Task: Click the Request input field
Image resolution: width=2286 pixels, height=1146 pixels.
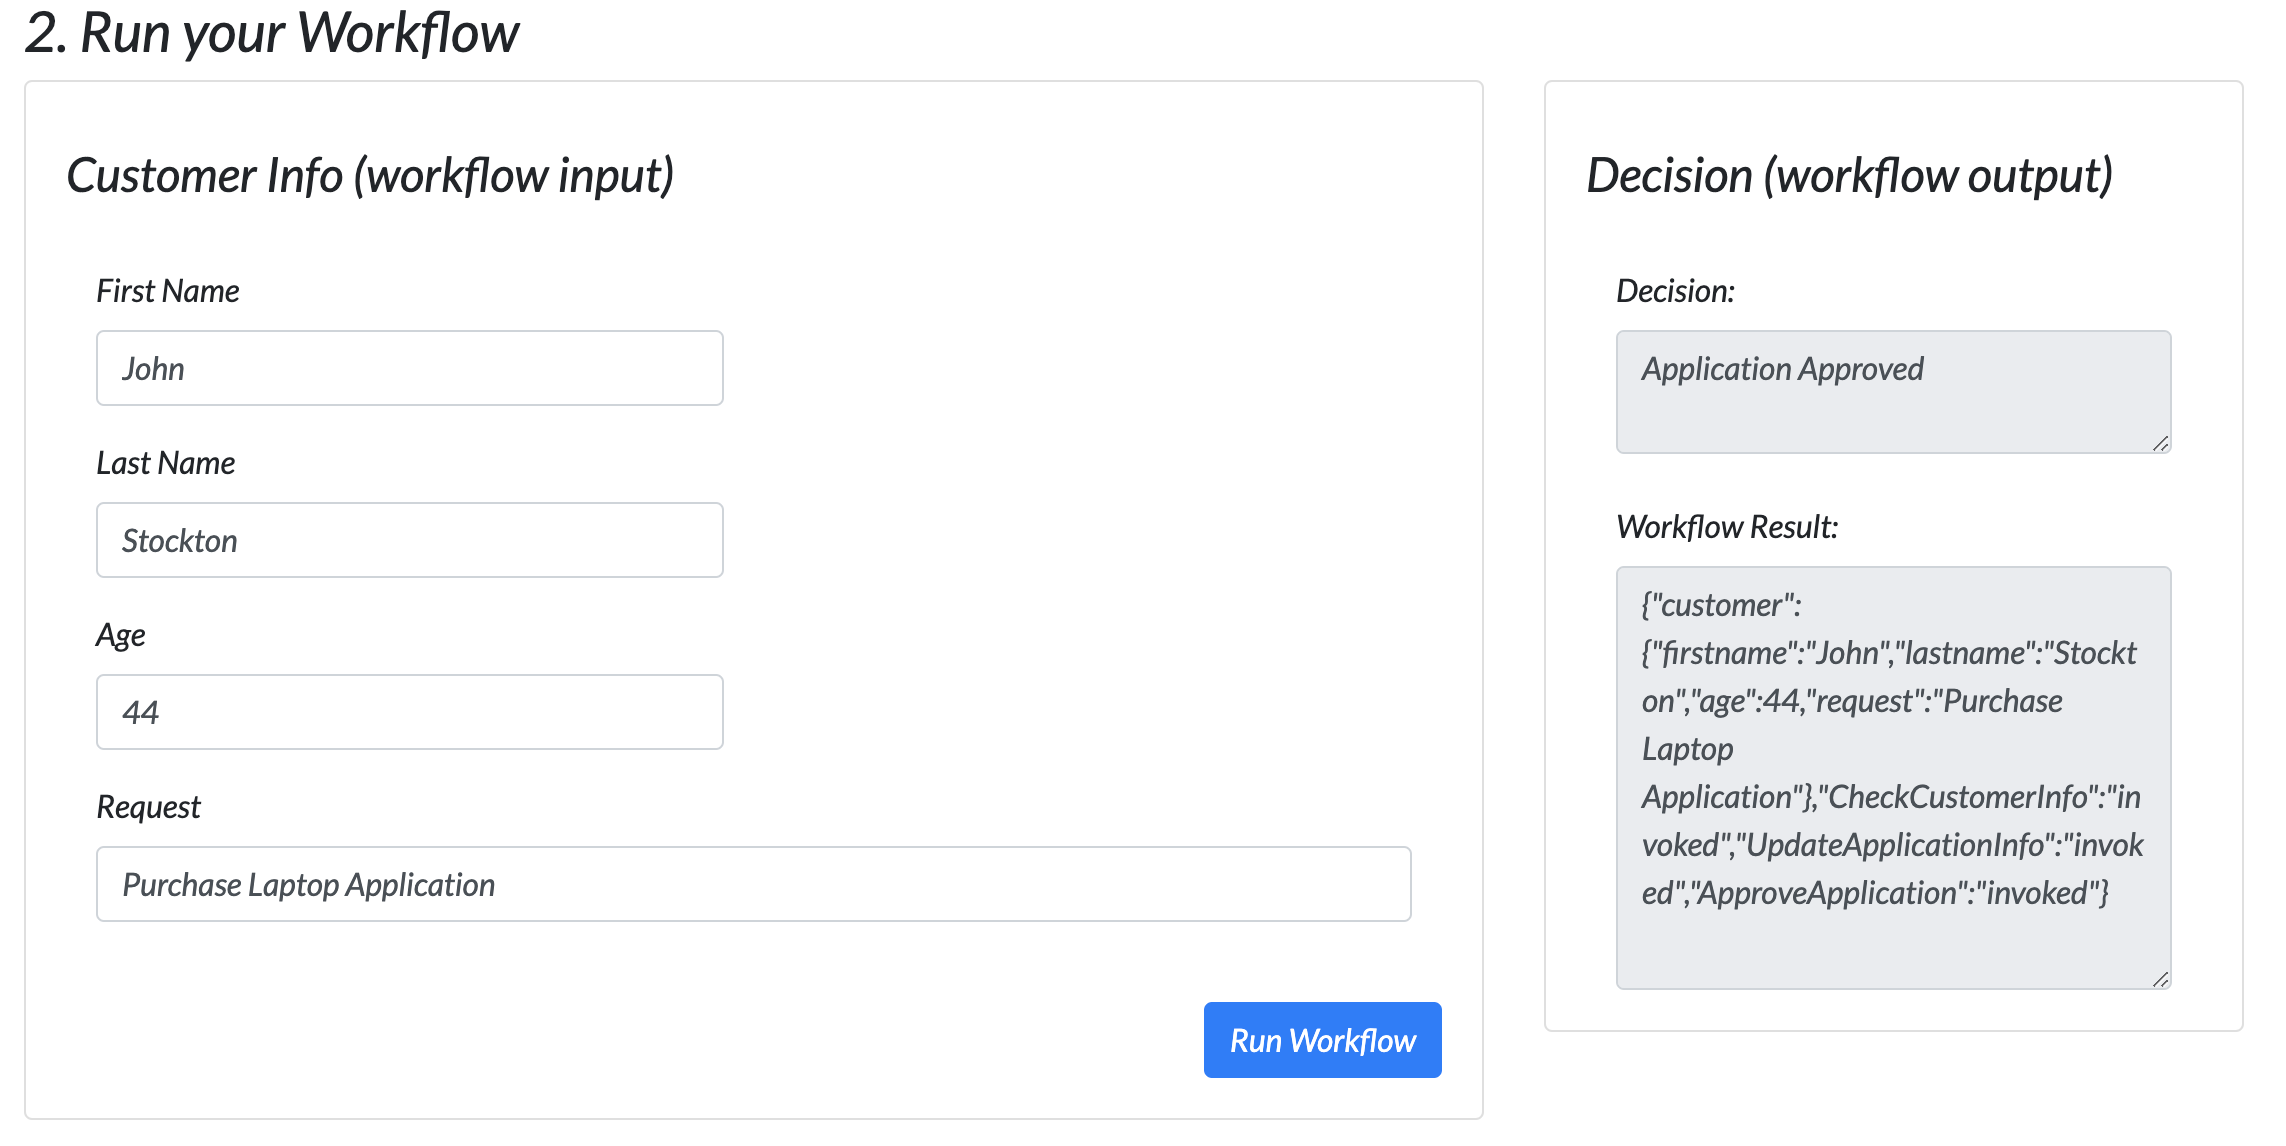Action: 753,884
